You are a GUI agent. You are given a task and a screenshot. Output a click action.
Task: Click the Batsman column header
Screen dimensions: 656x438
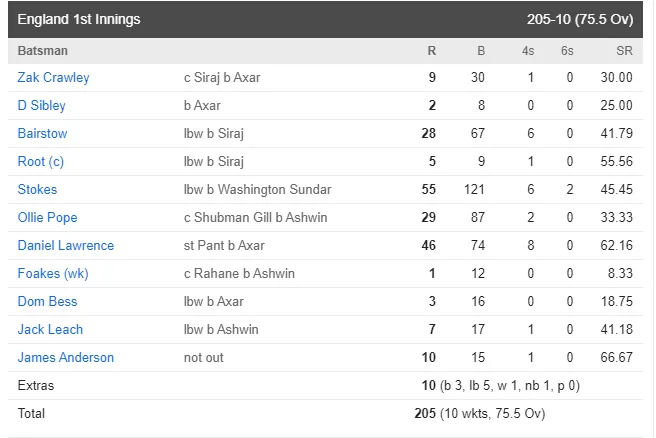click(42, 51)
